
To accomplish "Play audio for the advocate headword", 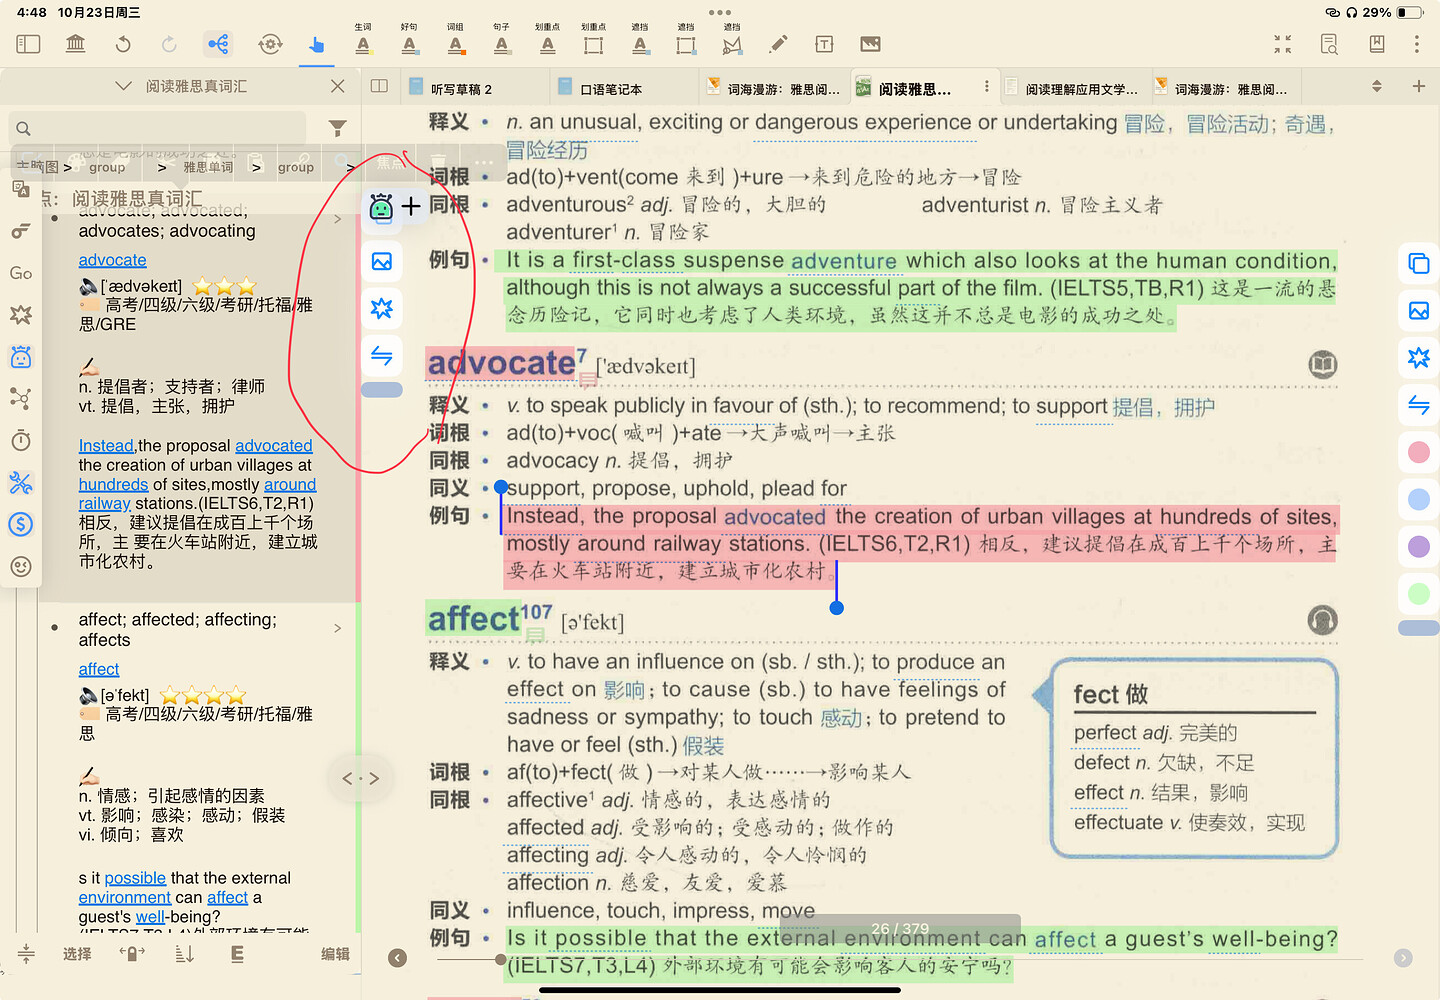I will (1322, 365).
